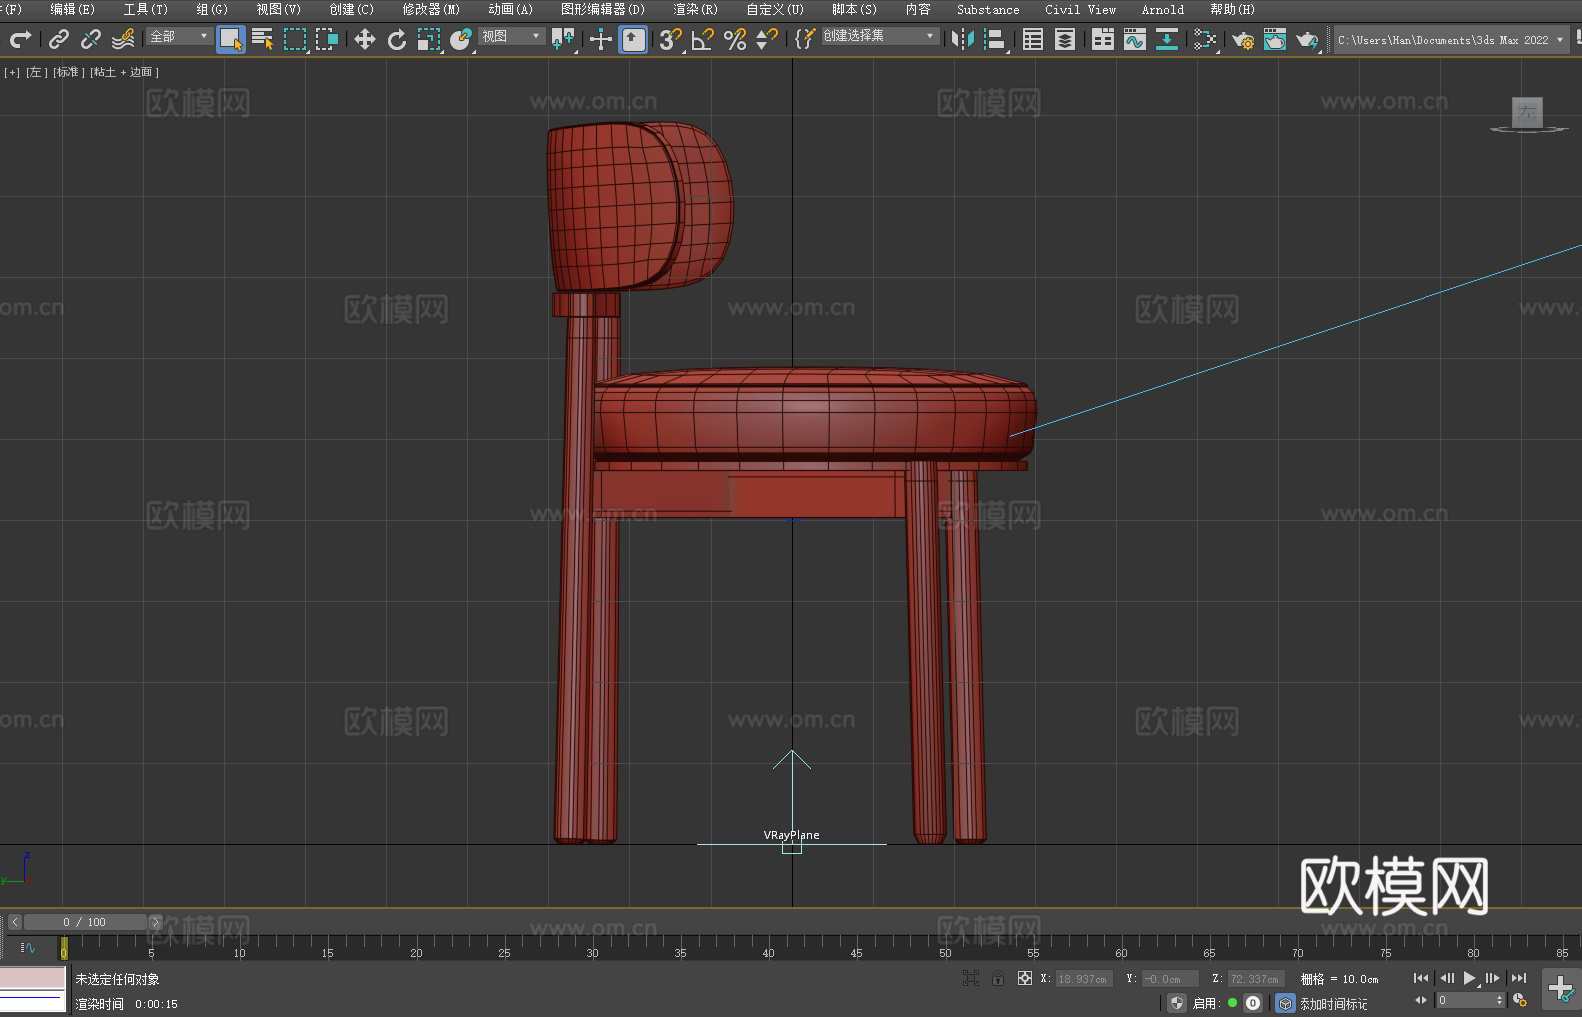Toggle Select and Manipulate mode

pos(601,39)
